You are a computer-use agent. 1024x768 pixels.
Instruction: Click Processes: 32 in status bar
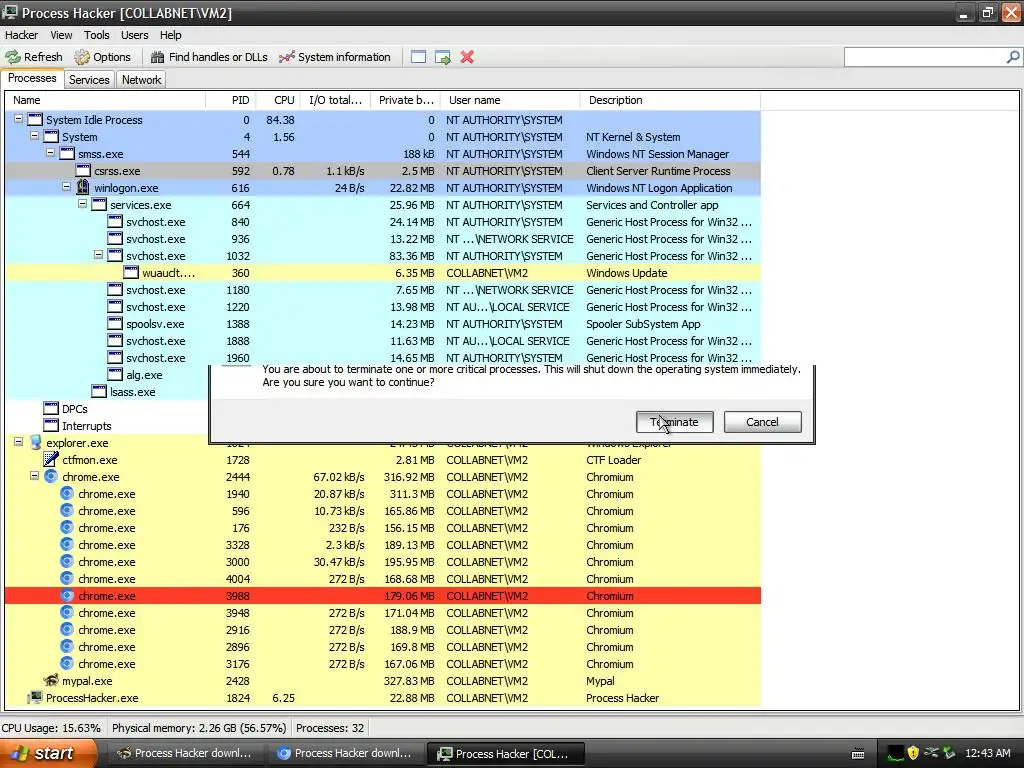pyautogui.click(x=330, y=728)
